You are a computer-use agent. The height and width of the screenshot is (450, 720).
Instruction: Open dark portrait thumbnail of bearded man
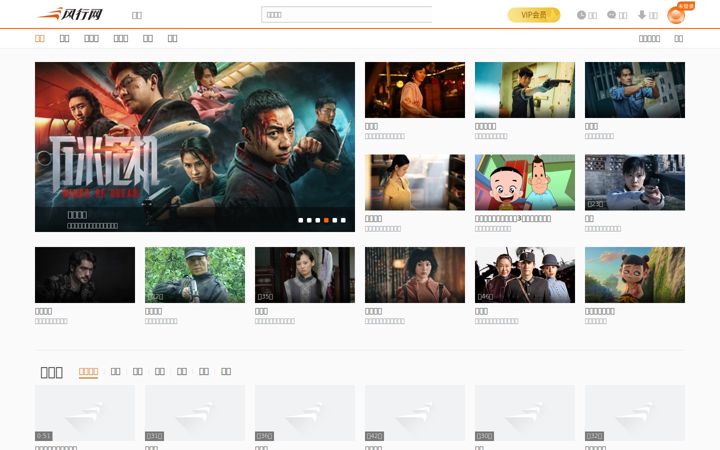pyautogui.click(x=85, y=275)
